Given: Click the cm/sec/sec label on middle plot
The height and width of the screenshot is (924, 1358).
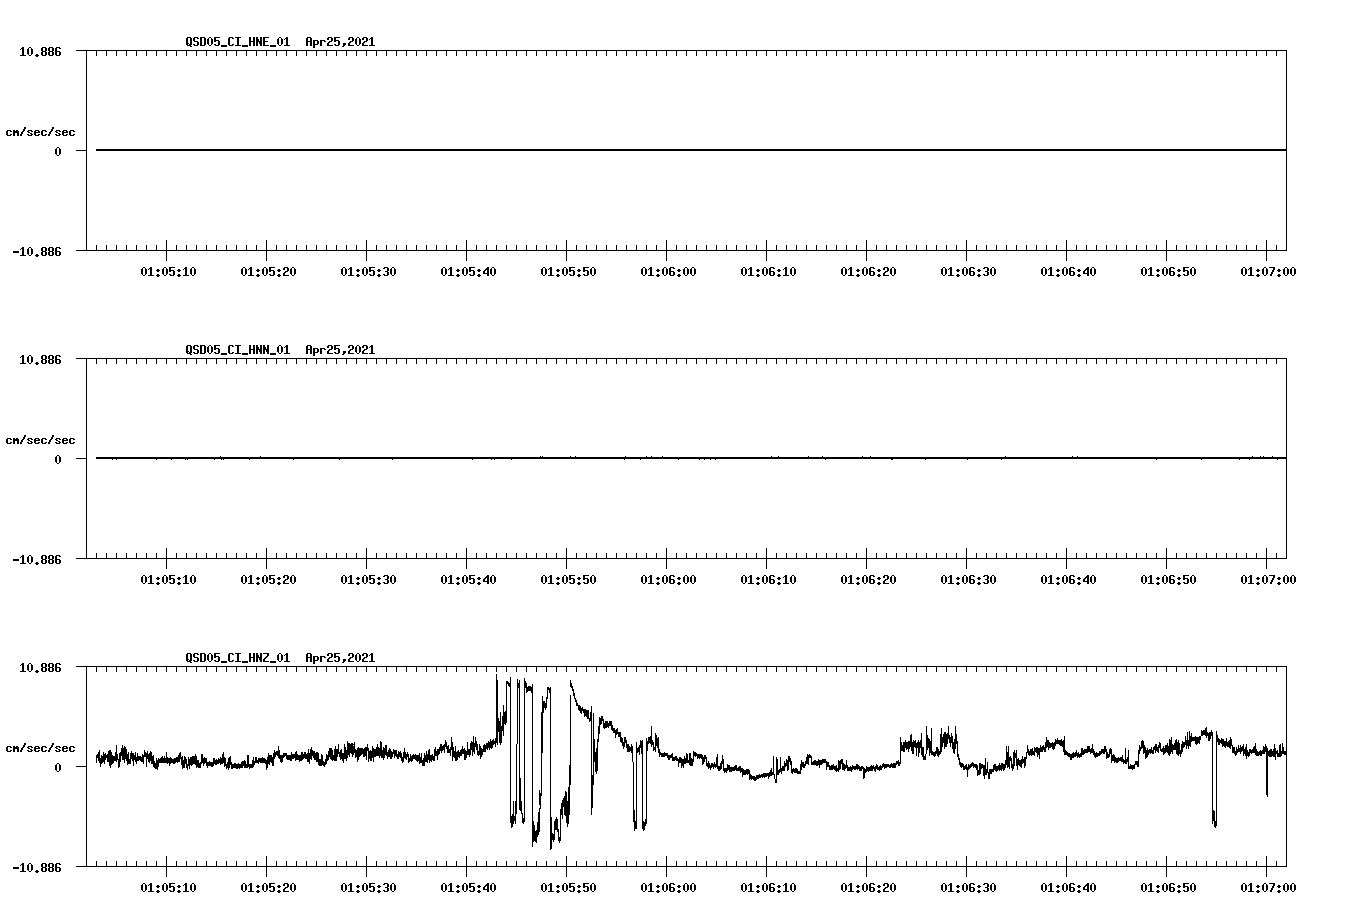Looking at the screenshot, I should [41, 439].
